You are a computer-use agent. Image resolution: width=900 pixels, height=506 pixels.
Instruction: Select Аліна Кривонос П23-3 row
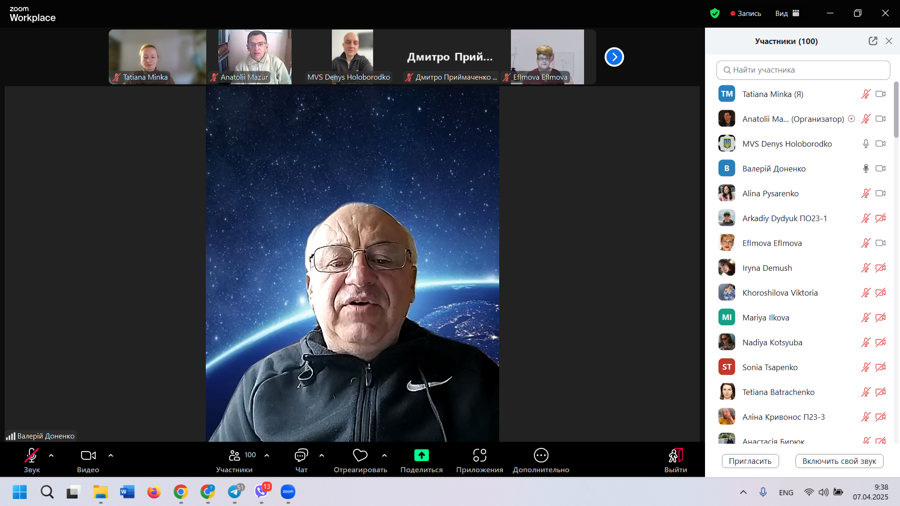(x=803, y=417)
